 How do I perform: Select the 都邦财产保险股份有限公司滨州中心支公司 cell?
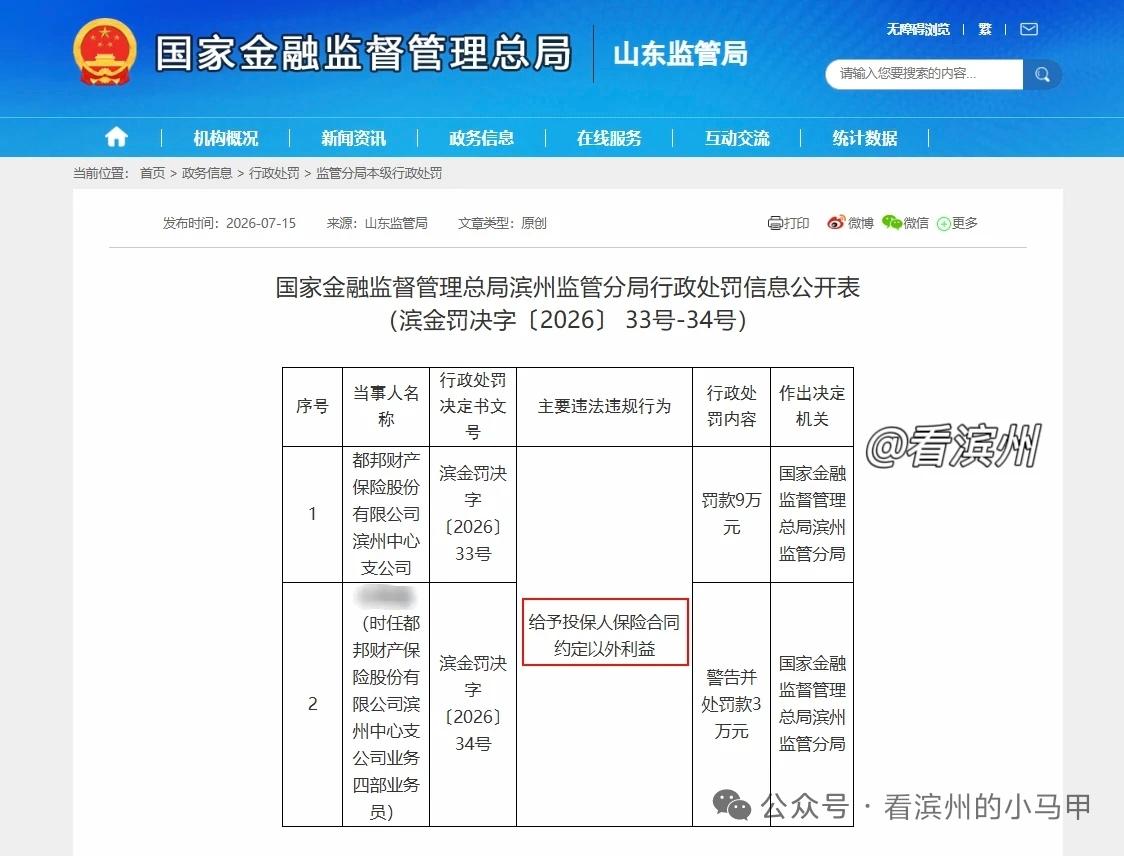click(386, 514)
